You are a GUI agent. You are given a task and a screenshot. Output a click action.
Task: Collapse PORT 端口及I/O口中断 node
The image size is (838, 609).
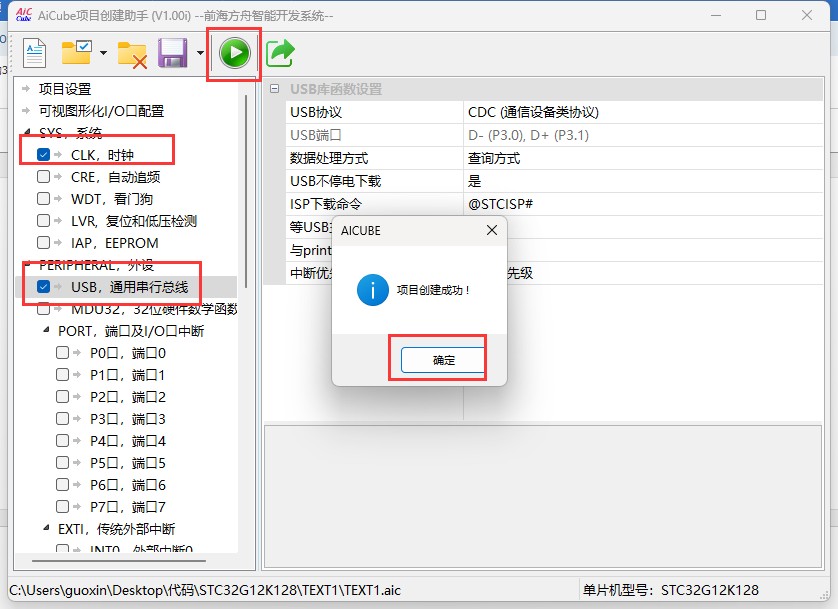click(46, 331)
